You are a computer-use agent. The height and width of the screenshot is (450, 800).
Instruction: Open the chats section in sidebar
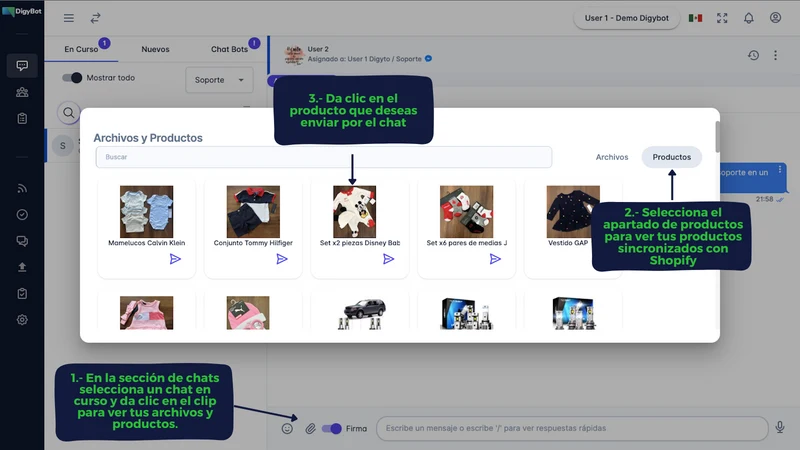tap(22, 65)
